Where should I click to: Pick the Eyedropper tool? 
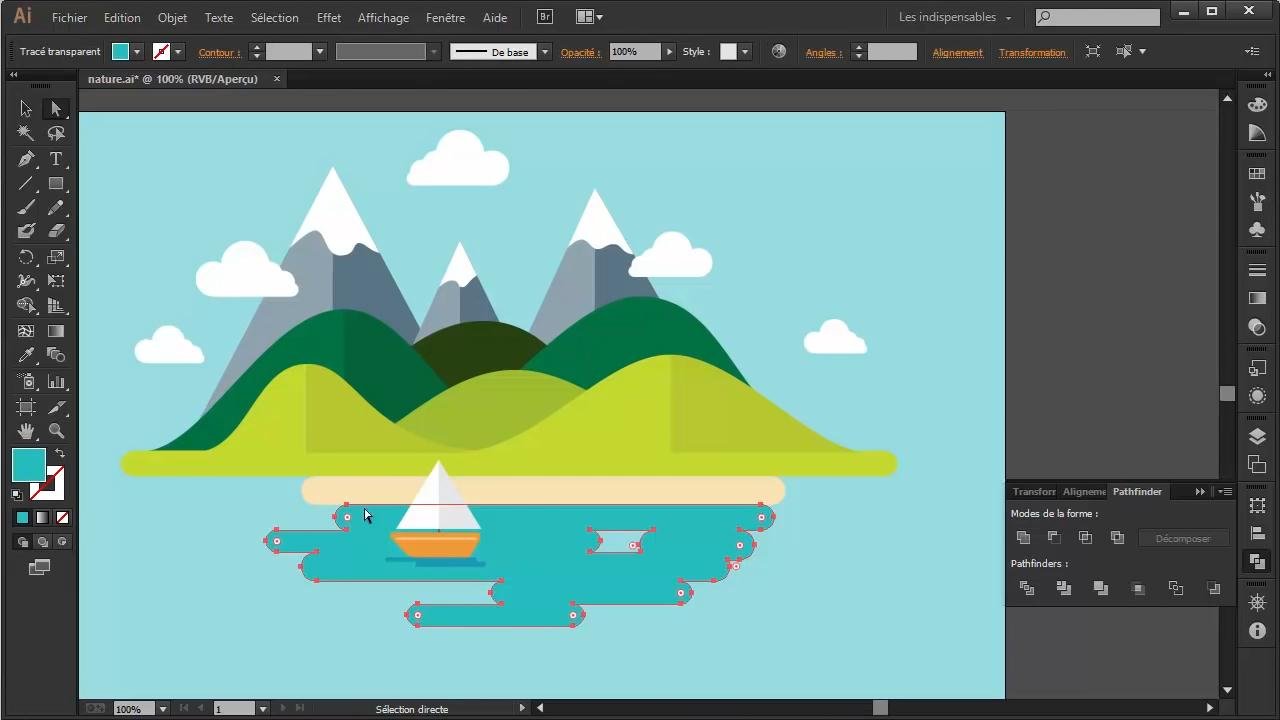pyautogui.click(x=26, y=355)
